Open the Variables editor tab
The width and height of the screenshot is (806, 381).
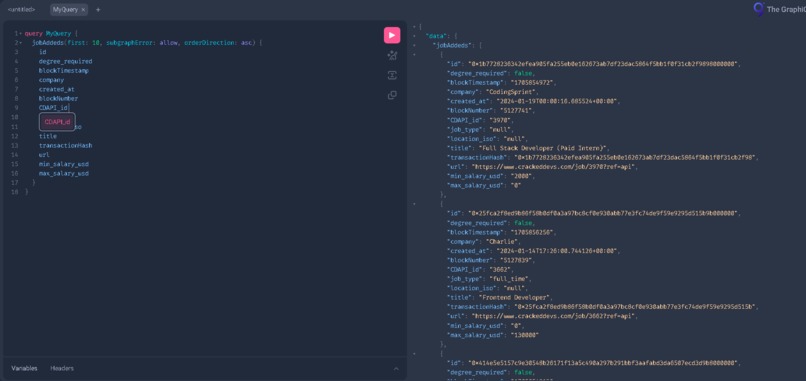(24, 368)
